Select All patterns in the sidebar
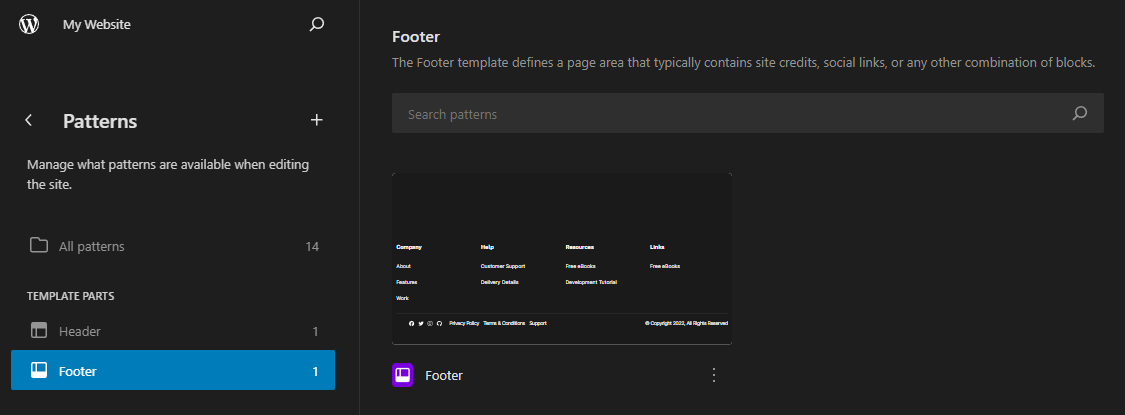 point(92,246)
